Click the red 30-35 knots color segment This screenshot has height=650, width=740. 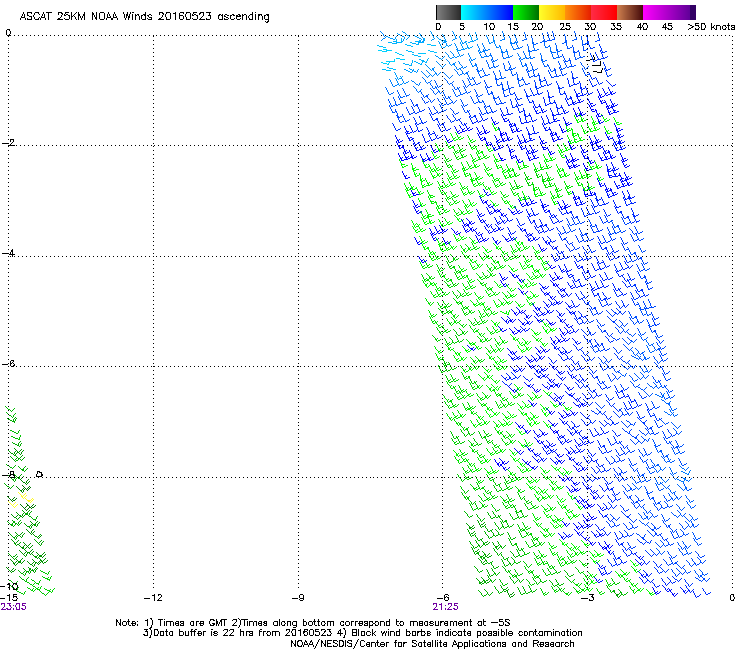coord(604,12)
